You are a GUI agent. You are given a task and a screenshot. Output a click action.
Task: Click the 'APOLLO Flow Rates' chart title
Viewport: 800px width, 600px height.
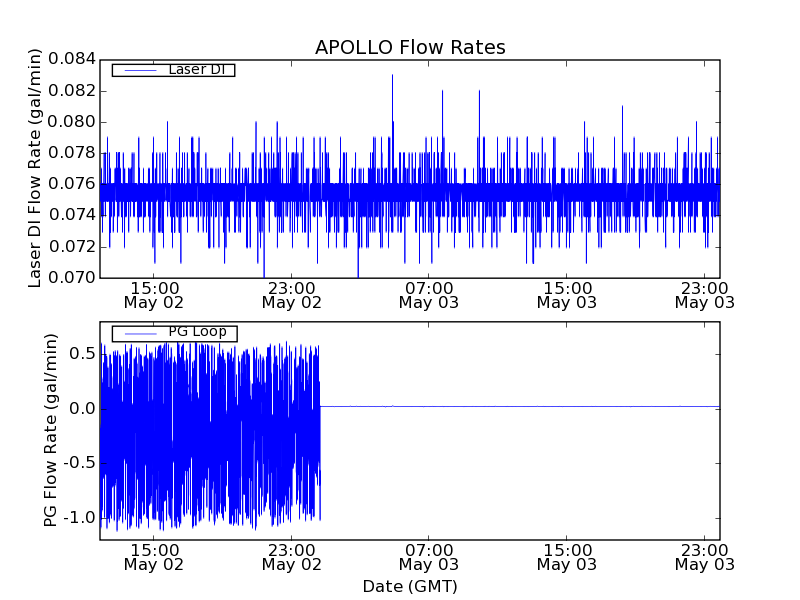(410, 47)
